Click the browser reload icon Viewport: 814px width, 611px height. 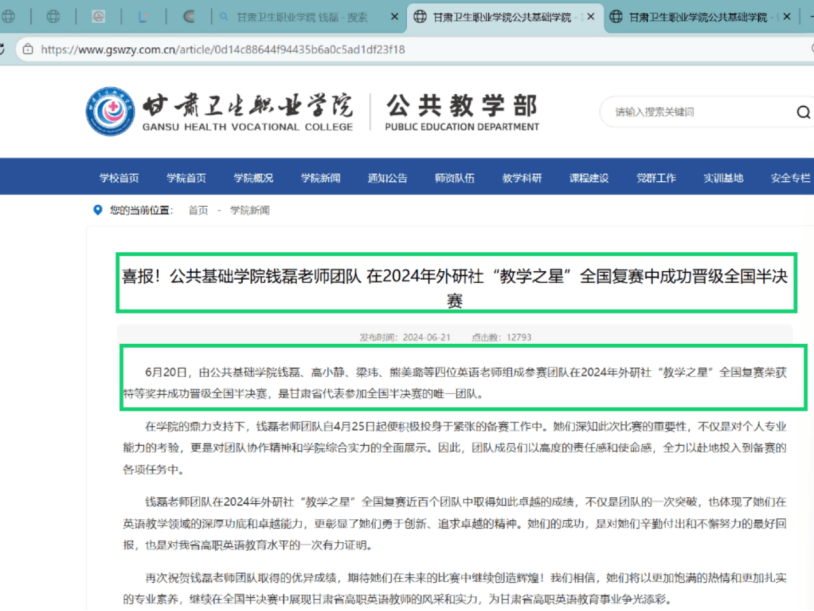point(2,49)
